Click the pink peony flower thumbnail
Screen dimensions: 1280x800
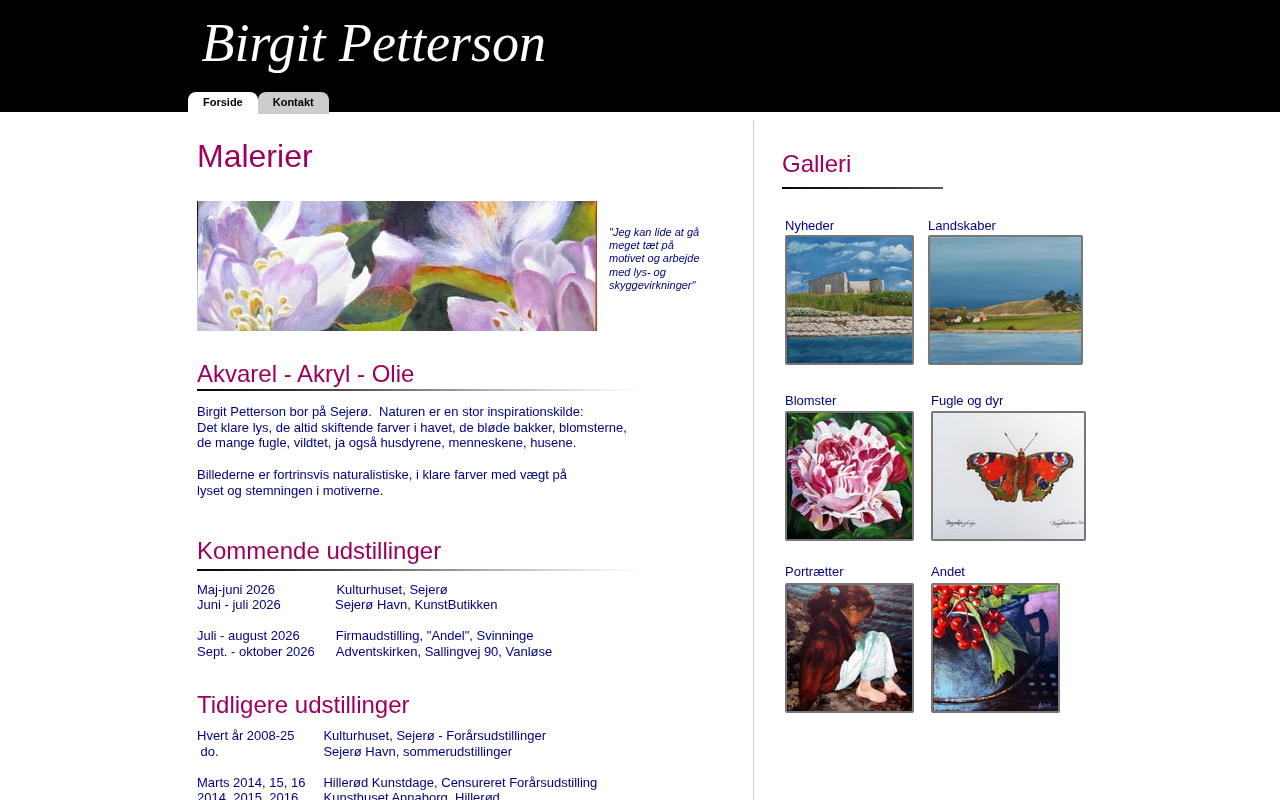(x=849, y=476)
